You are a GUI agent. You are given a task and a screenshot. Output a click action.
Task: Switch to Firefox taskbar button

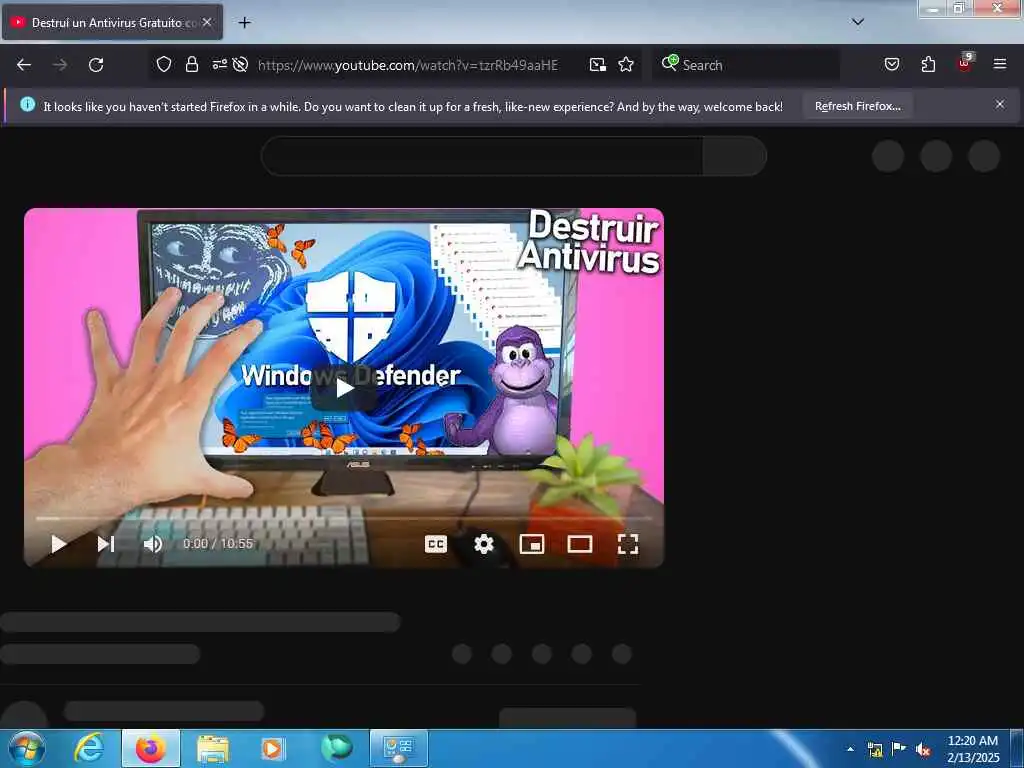pyautogui.click(x=151, y=748)
